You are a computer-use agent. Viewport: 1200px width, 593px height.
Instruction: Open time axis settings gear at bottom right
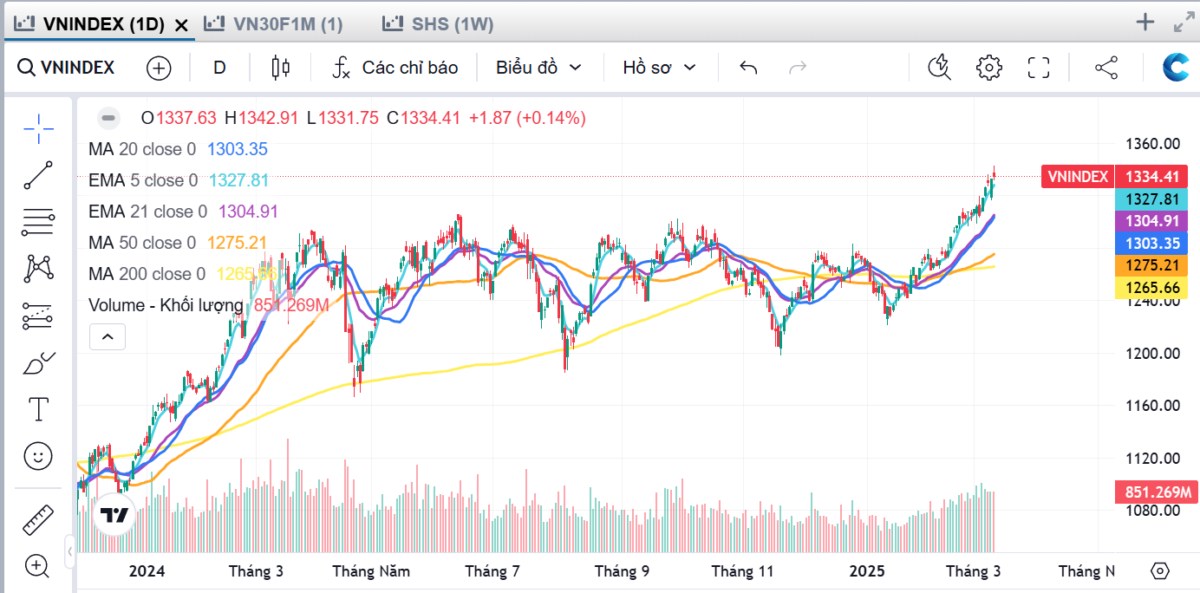point(1160,571)
